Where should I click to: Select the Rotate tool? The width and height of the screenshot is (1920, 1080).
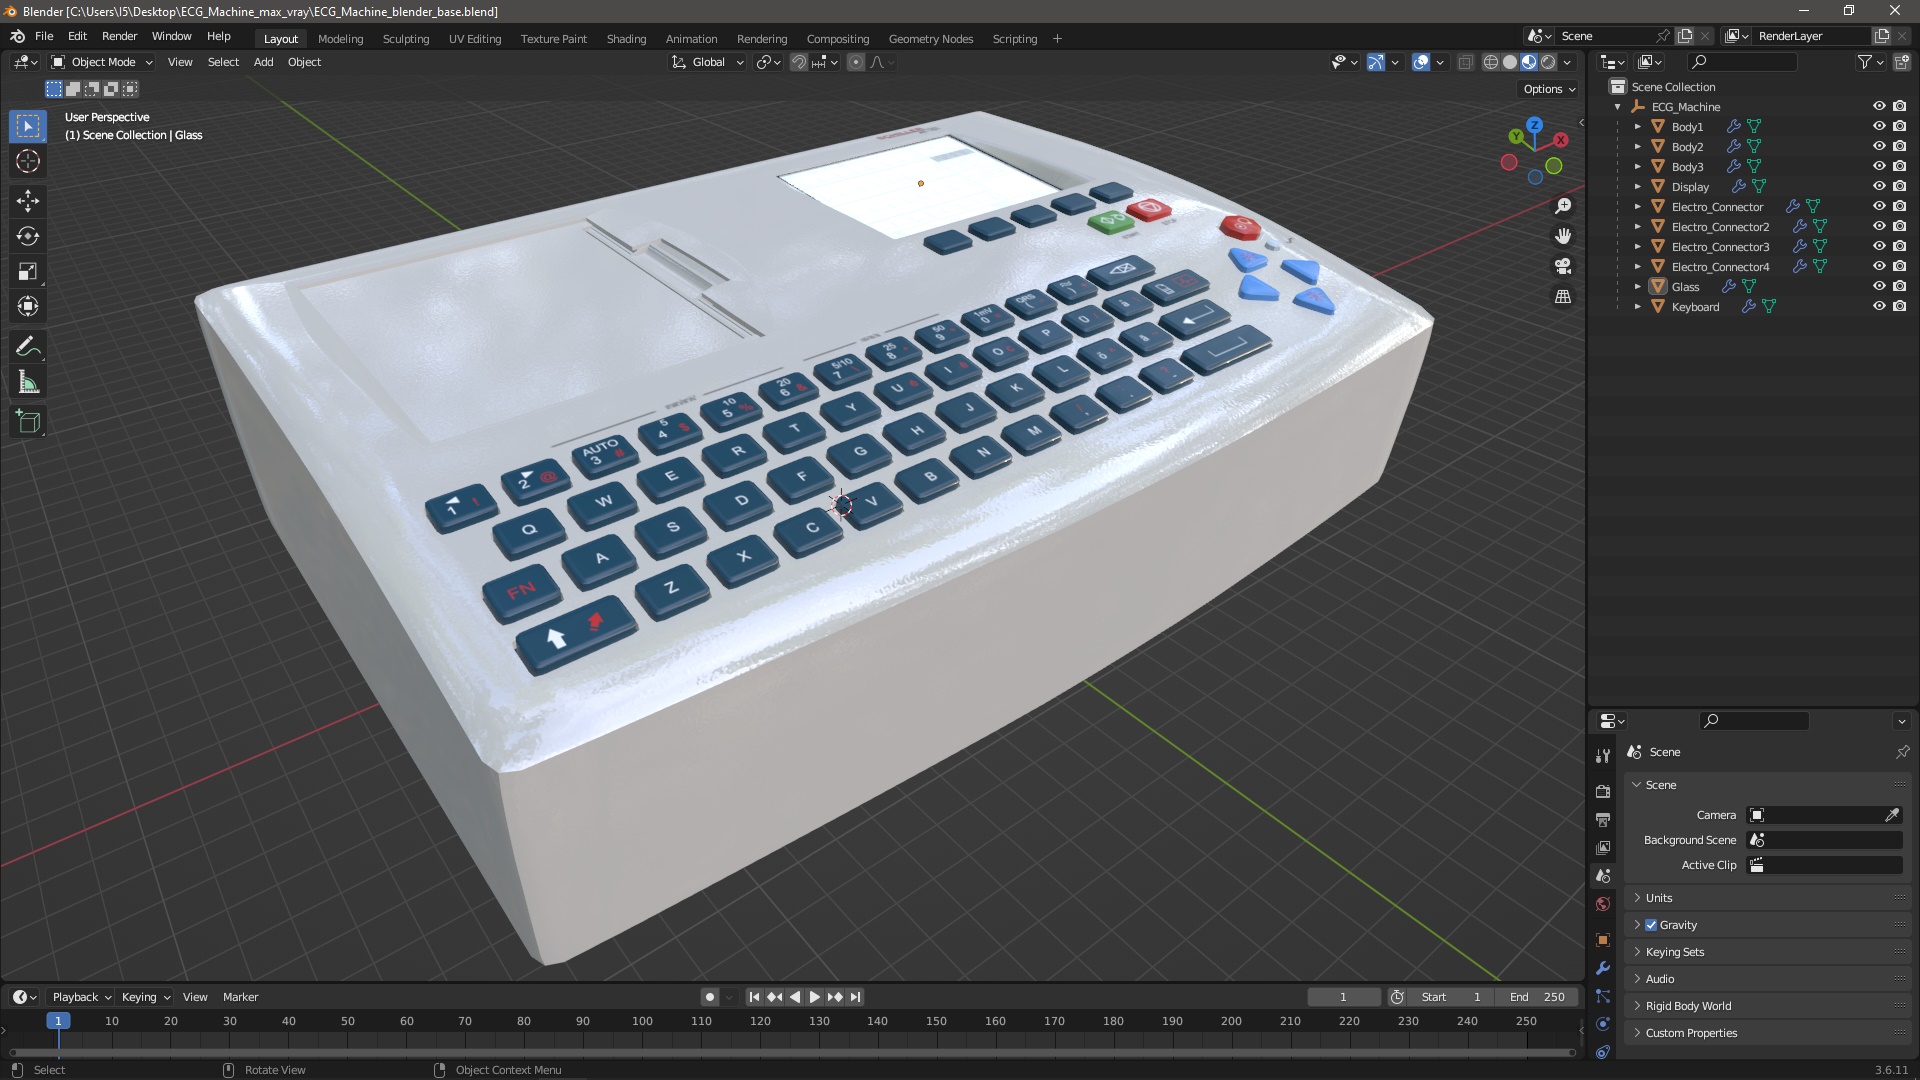[x=28, y=236]
